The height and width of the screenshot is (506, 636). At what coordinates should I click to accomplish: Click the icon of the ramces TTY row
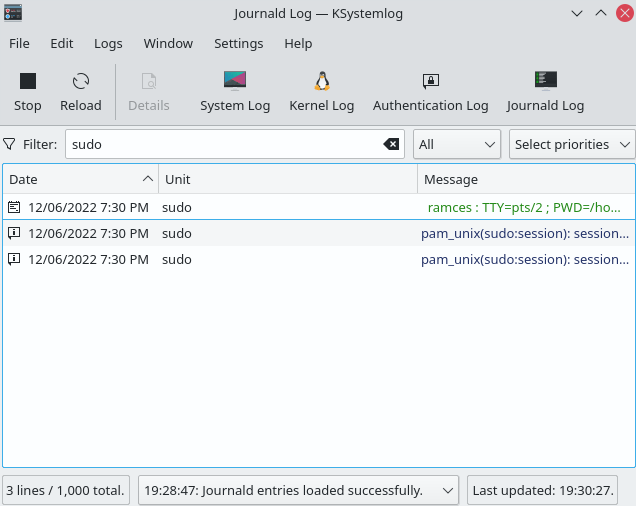(x=14, y=207)
